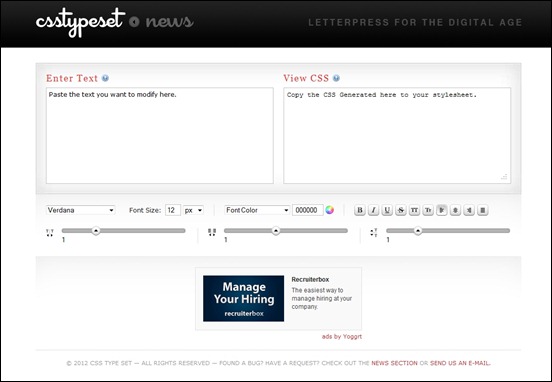The height and width of the screenshot is (382, 552).
Task: Justify the text alignment
Action: [x=483, y=210]
